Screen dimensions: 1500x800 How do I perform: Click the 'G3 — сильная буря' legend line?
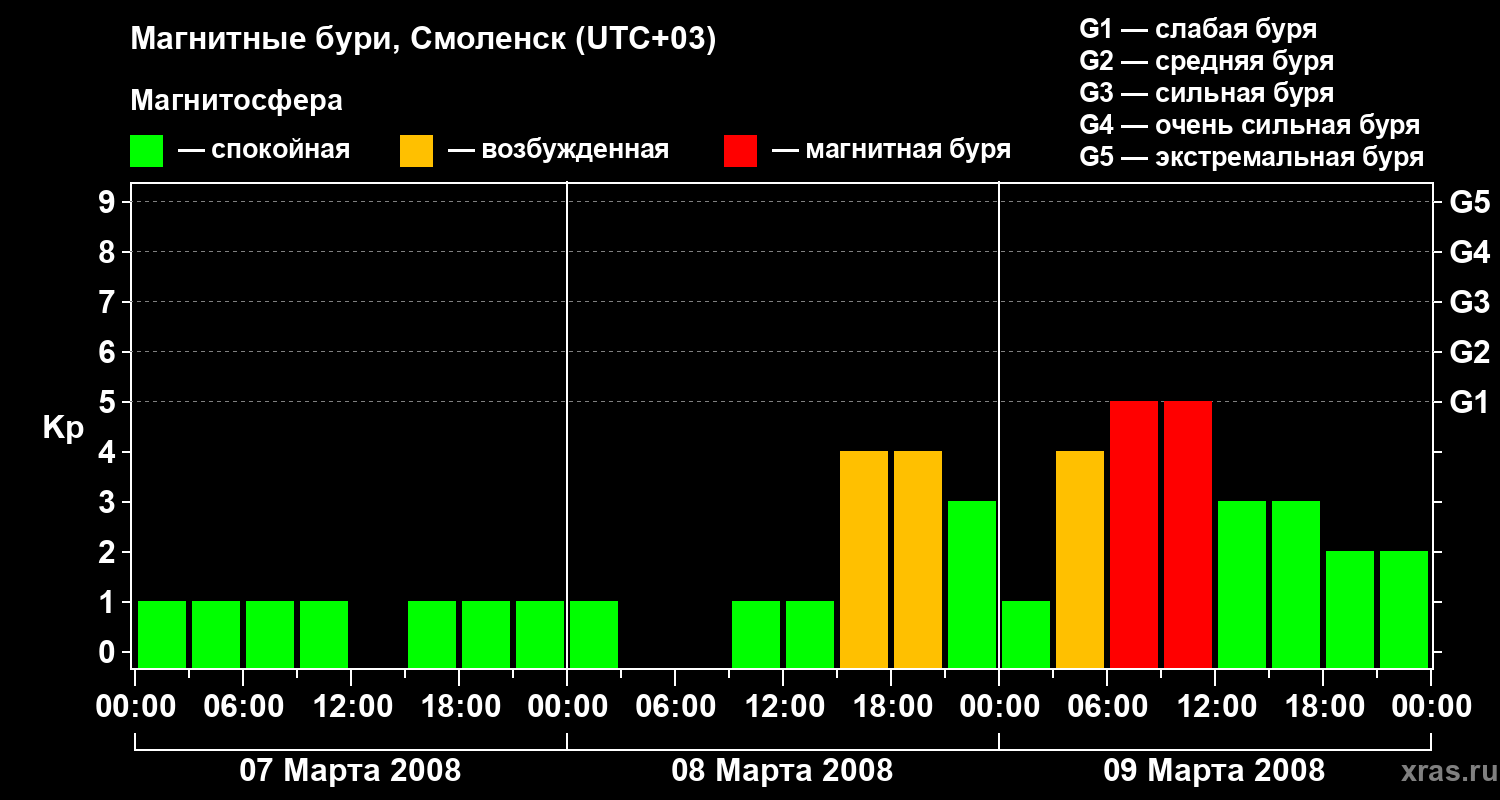(1207, 93)
